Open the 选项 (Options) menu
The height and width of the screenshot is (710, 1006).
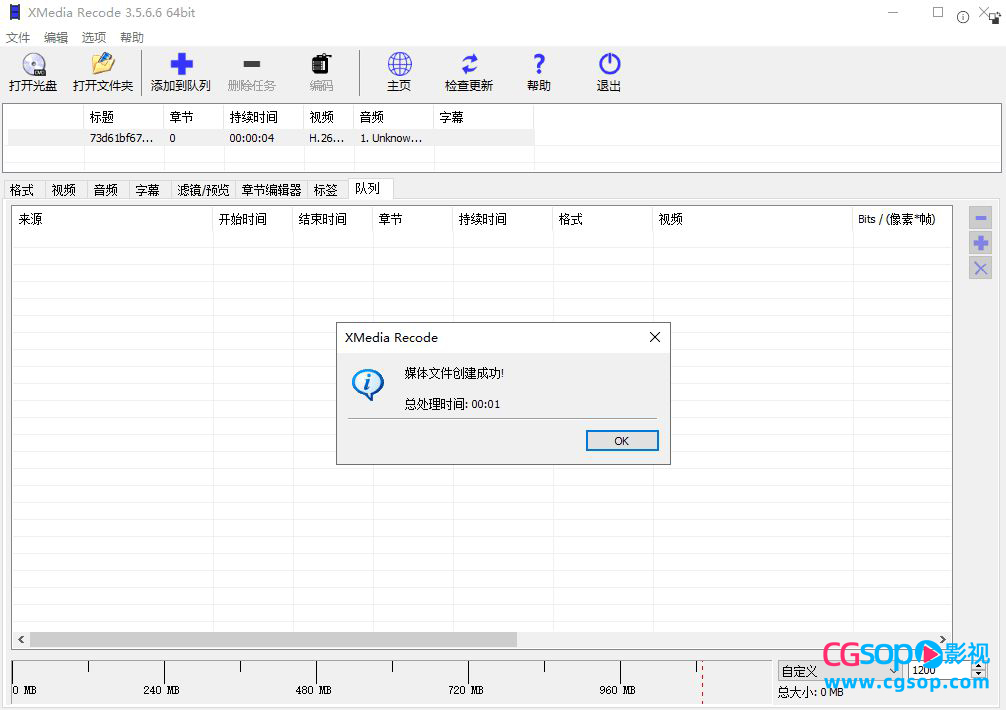[94, 38]
